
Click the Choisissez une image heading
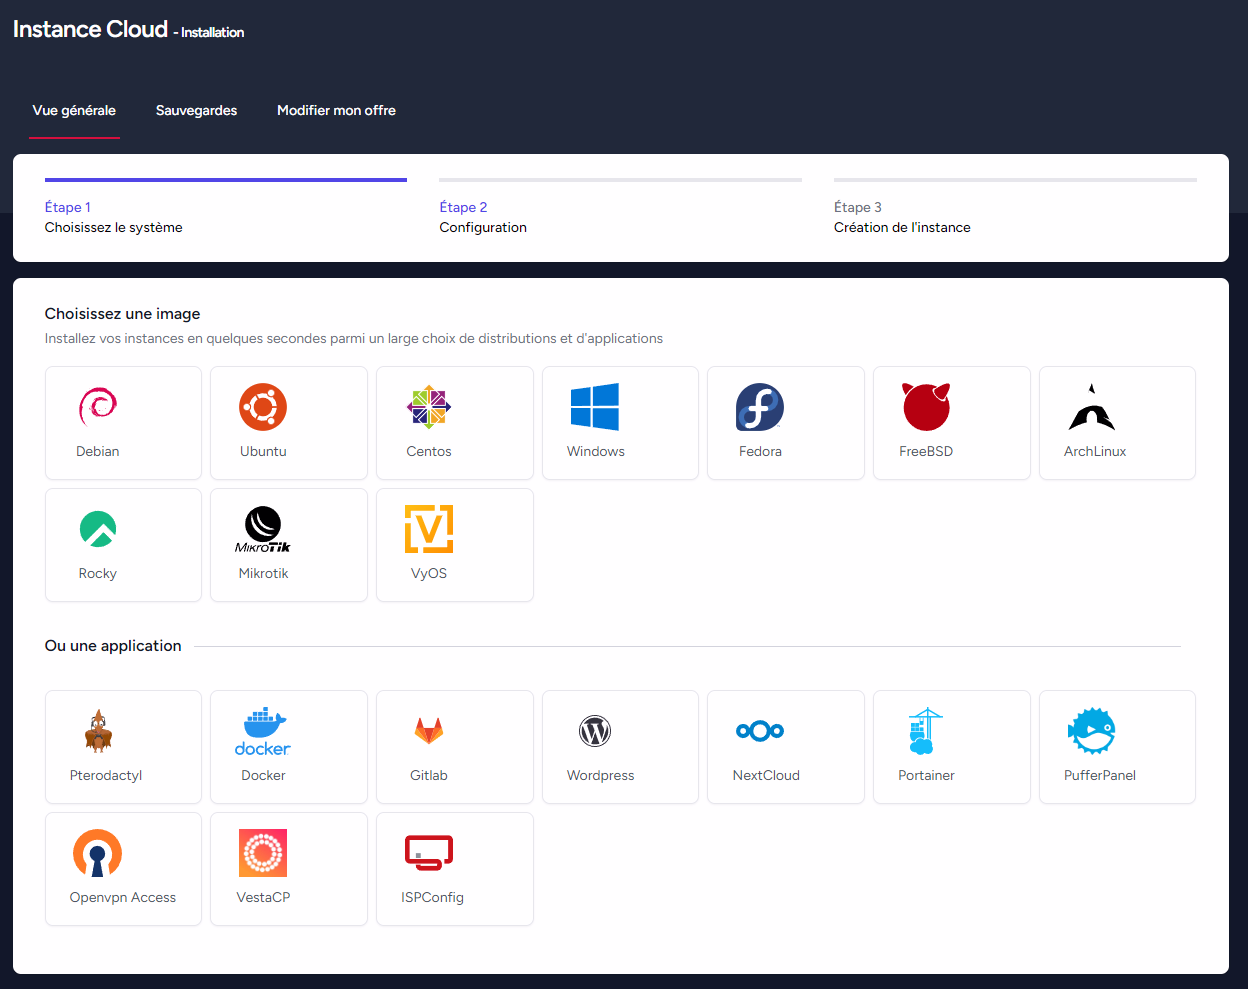[123, 314]
